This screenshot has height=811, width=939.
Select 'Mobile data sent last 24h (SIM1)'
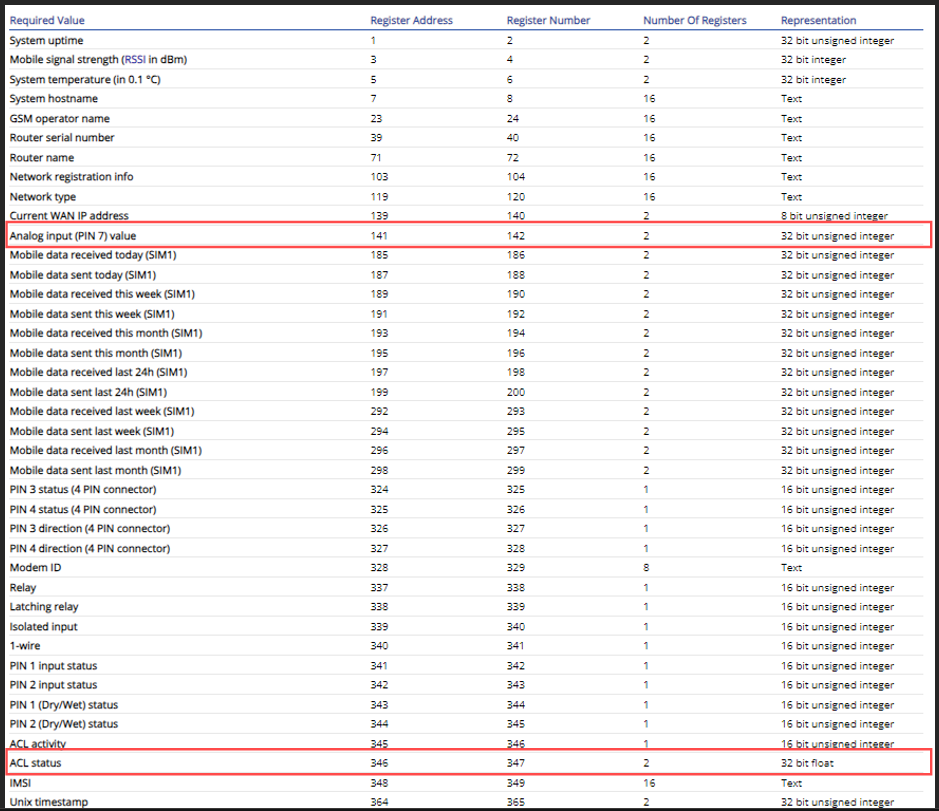click(x=88, y=392)
